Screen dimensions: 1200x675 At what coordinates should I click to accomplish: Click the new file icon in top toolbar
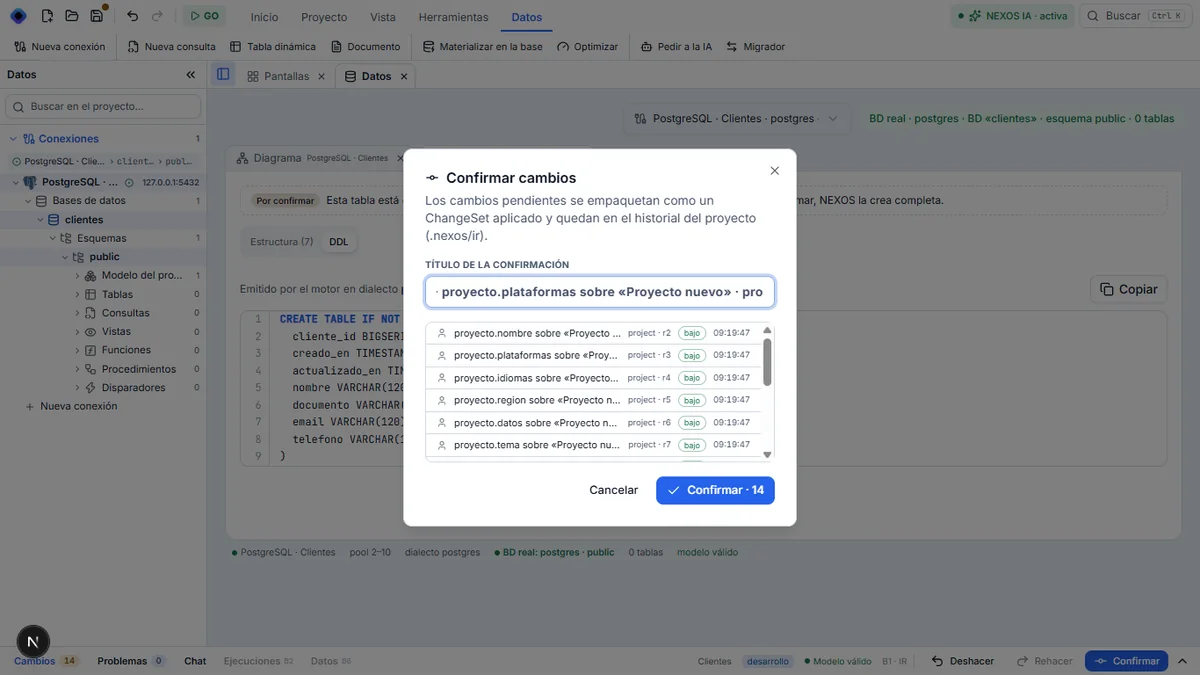click(47, 16)
